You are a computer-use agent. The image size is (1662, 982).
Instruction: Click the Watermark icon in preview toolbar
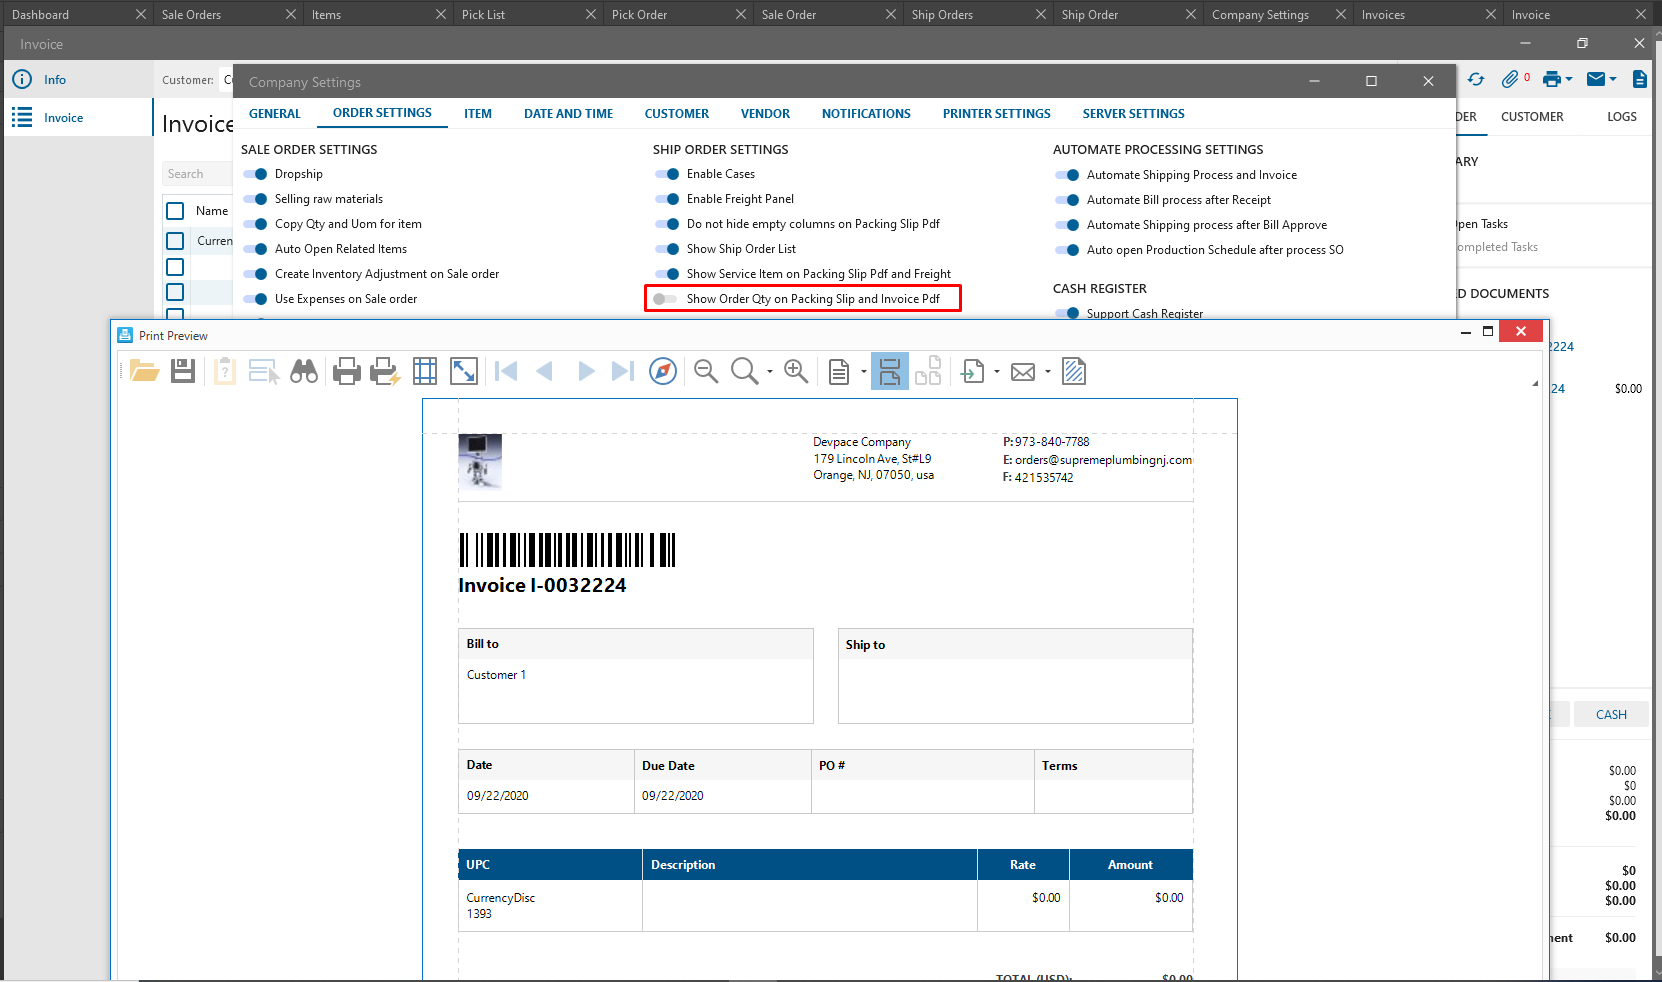(x=1074, y=372)
